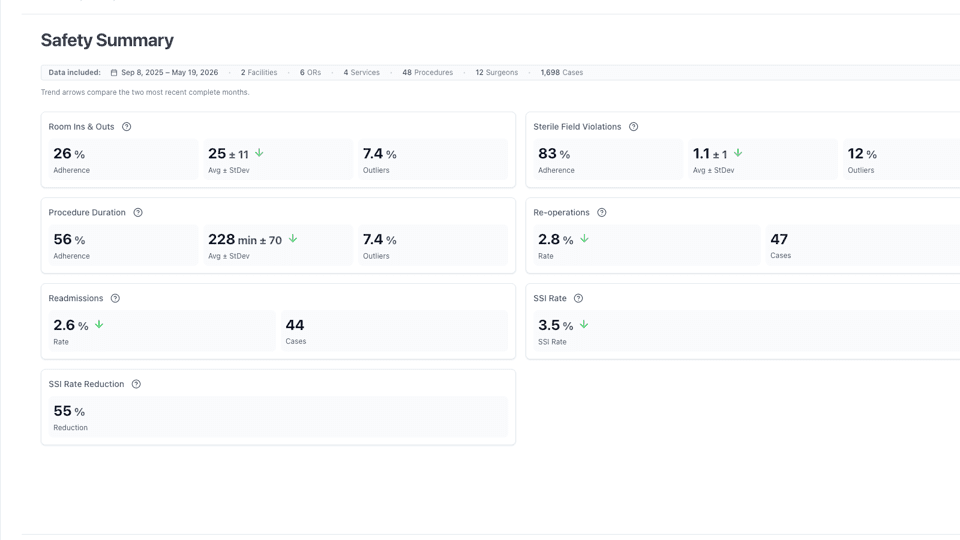Click help icon next to Sterile Field Violations
The width and height of the screenshot is (960, 540).
pyautogui.click(x=634, y=127)
